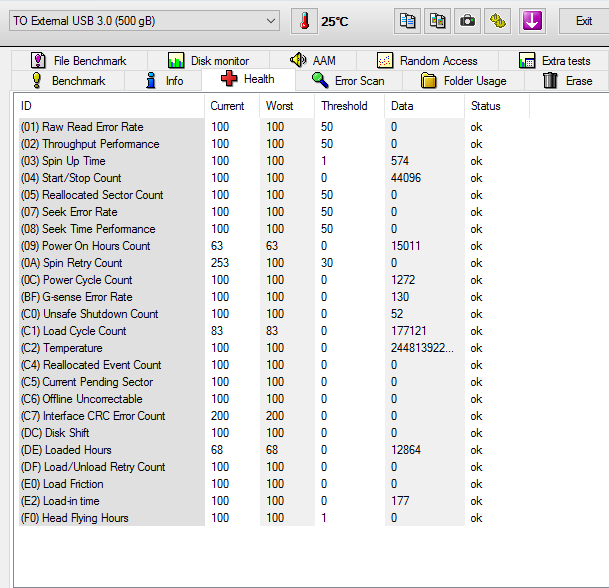The height and width of the screenshot is (588, 609).
Task: Click the copy text to clipboard icon
Action: (407, 21)
